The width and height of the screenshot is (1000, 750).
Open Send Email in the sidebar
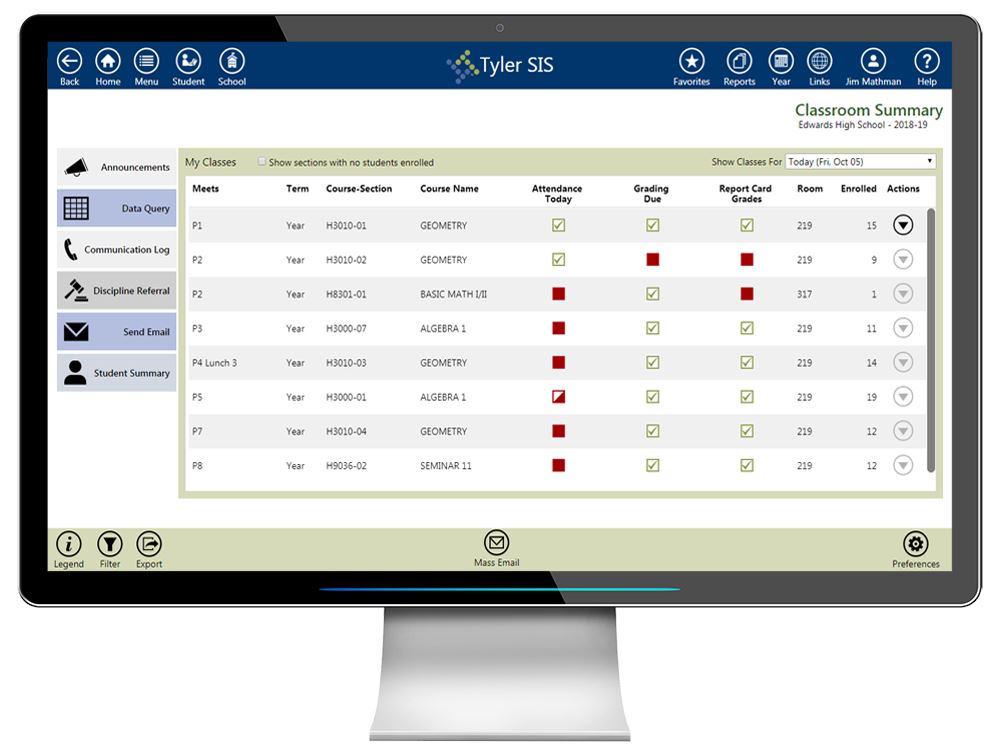117,332
